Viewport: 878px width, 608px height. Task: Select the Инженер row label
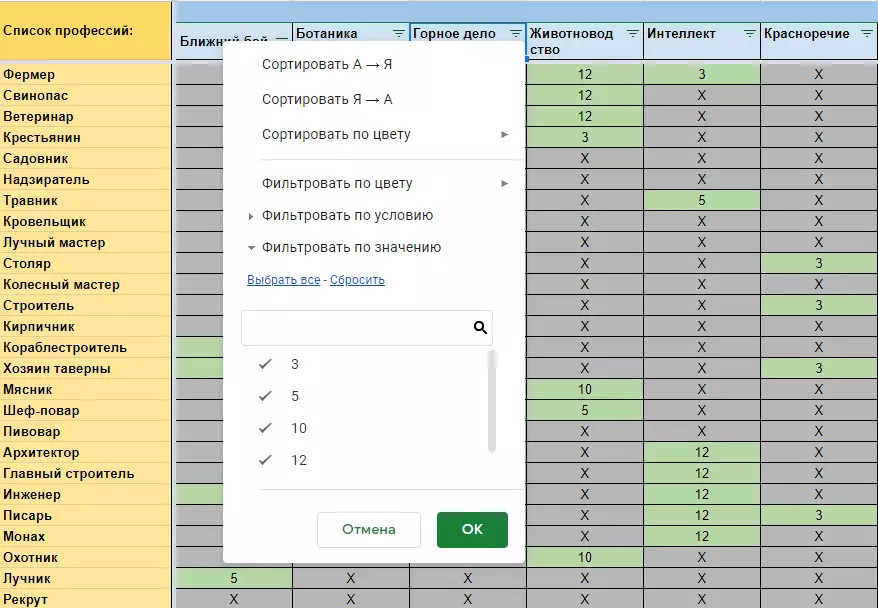pos(86,494)
